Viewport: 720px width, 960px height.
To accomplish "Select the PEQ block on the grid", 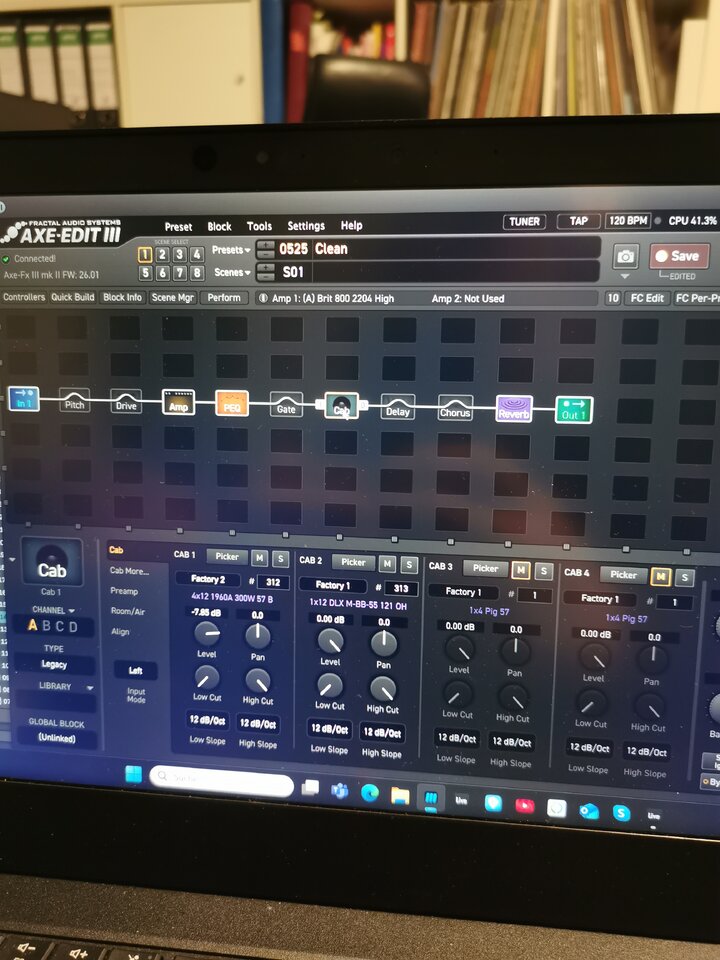I will [x=232, y=404].
